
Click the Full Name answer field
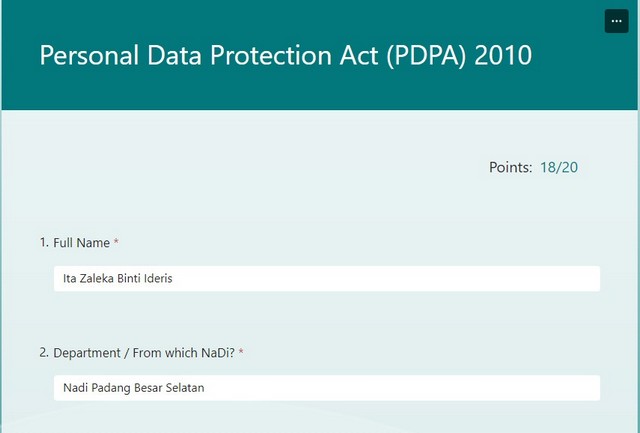pos(326,279)
